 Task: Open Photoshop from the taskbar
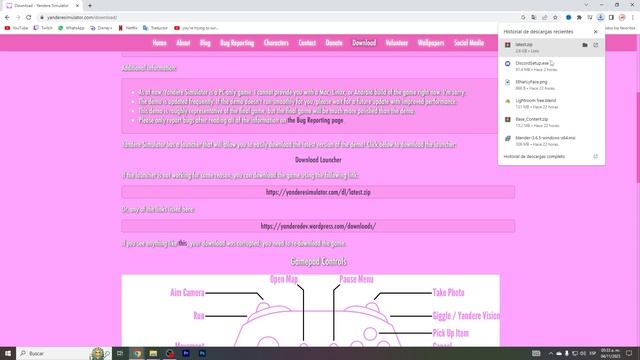tap(202, 353)
